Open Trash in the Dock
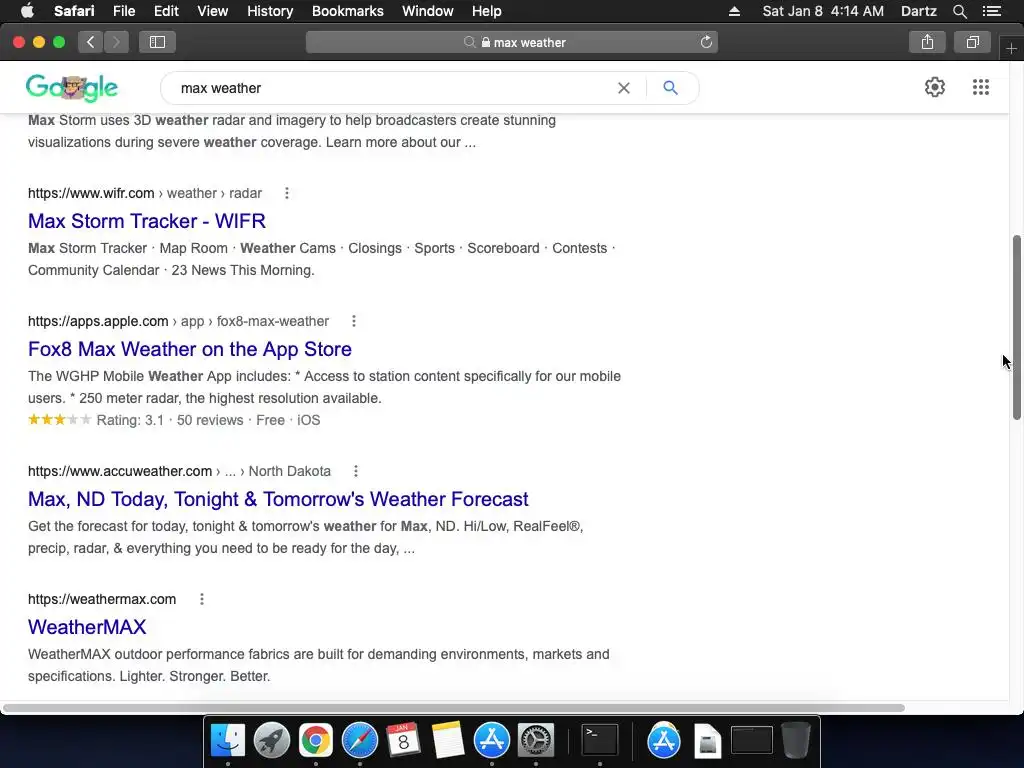Screen dimensions: 1024x768 tap(796, 741)
